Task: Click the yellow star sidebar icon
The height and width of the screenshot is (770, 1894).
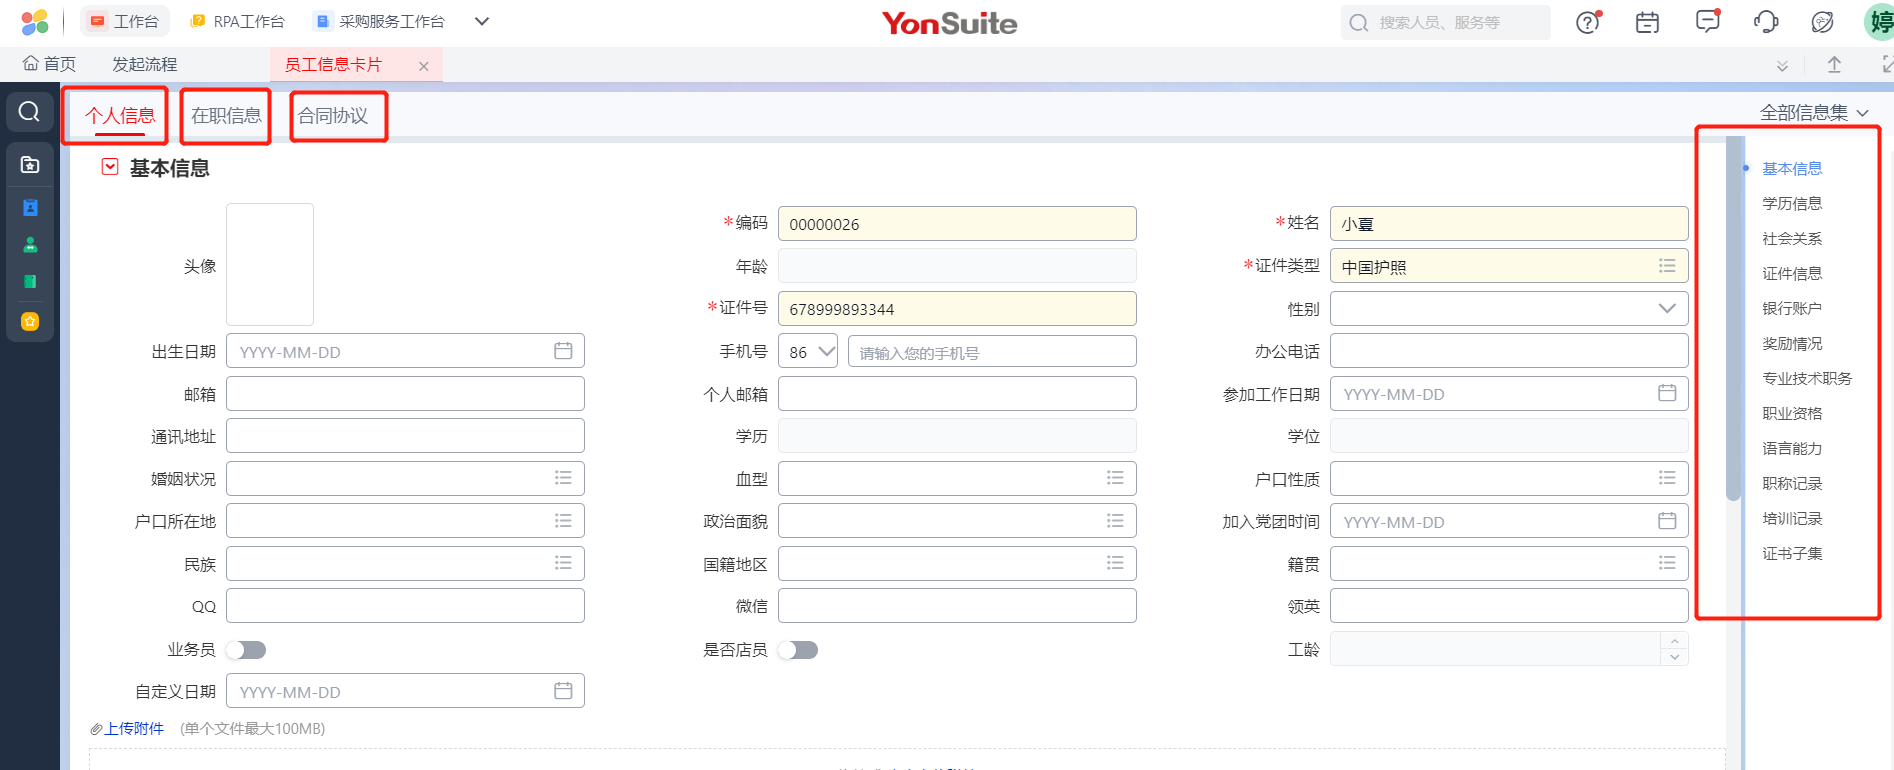Action: tap(30, 321)
